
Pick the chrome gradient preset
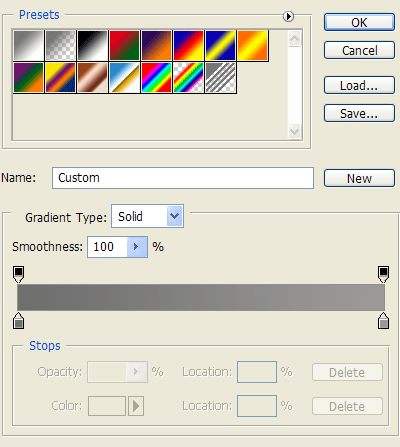[x=125, y=78]
